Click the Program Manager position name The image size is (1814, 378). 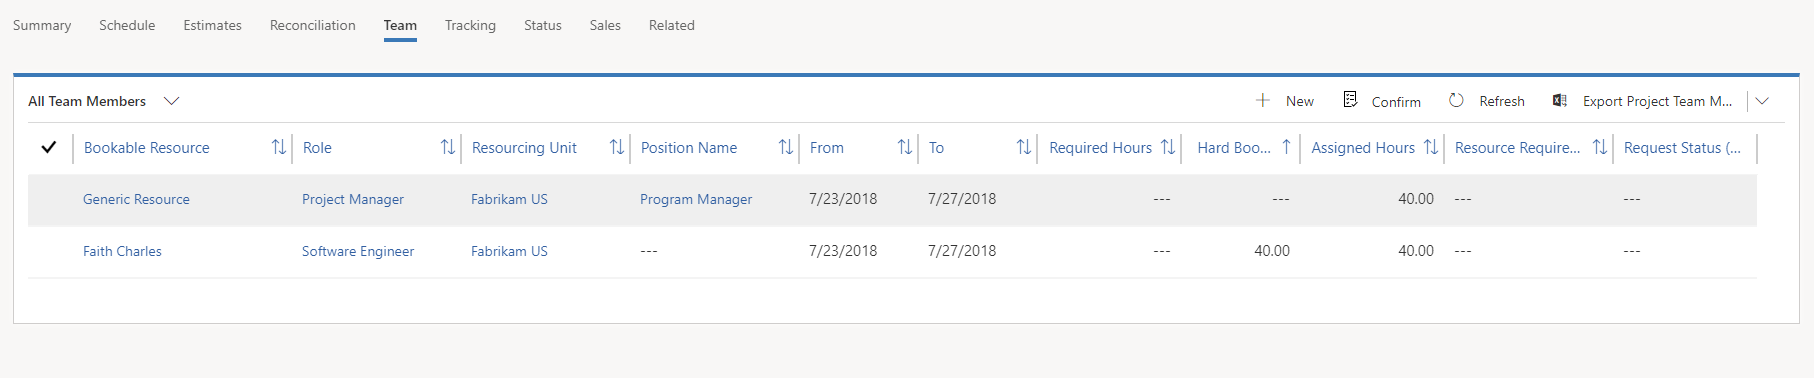coord(696,199)
